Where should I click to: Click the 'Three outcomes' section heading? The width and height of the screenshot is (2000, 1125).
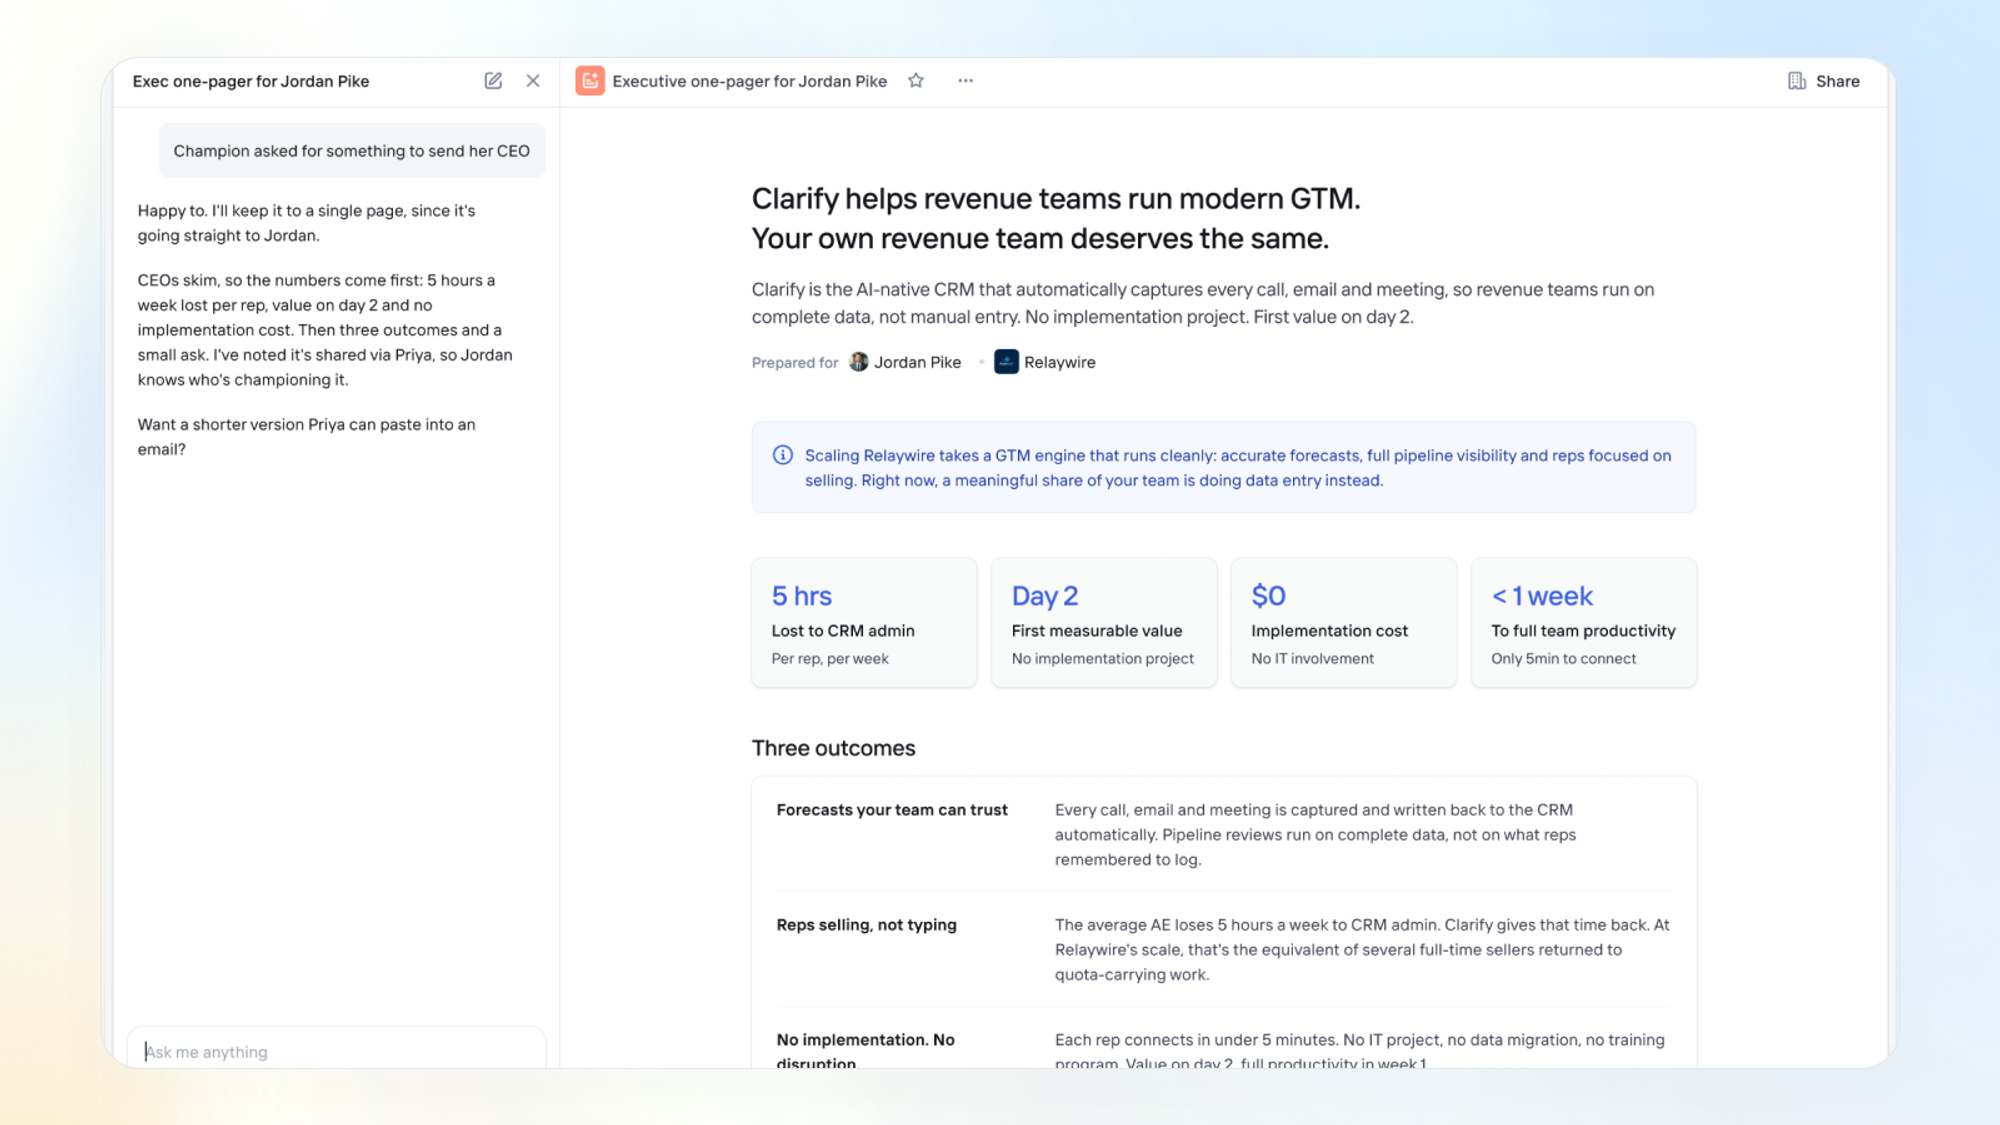coord(834,748)
